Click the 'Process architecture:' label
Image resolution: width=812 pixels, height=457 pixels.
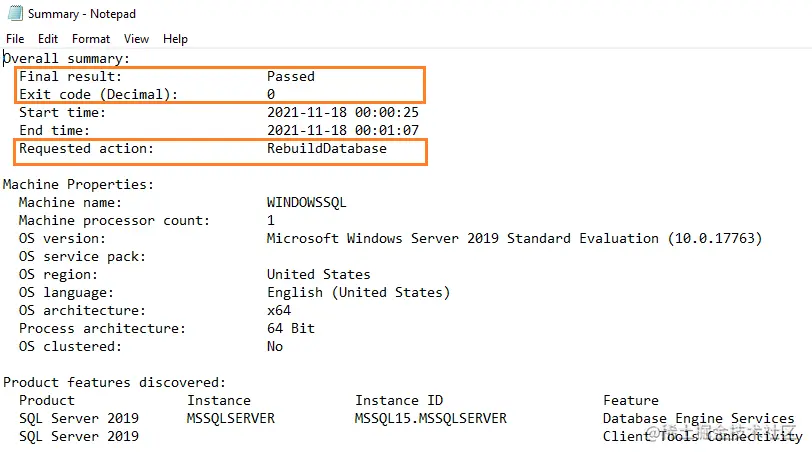tap(103, 329)
